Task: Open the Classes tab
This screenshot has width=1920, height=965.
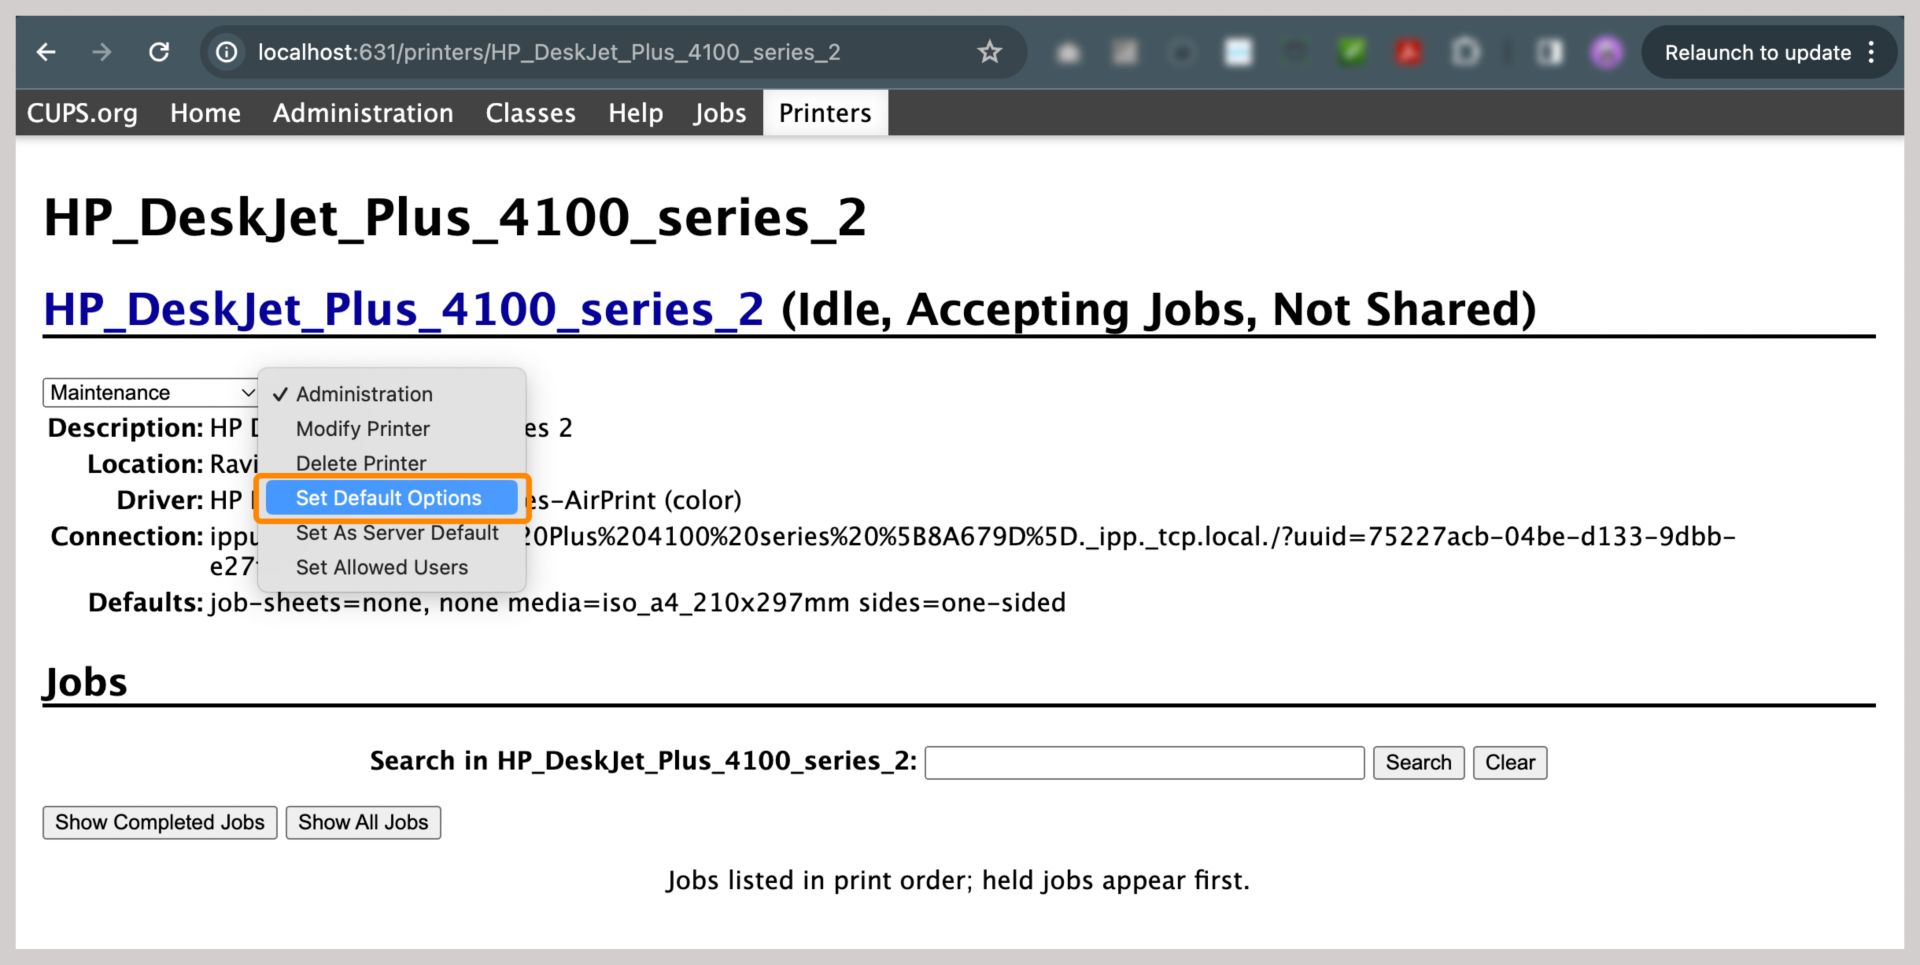Action: (x=530, y=113)
